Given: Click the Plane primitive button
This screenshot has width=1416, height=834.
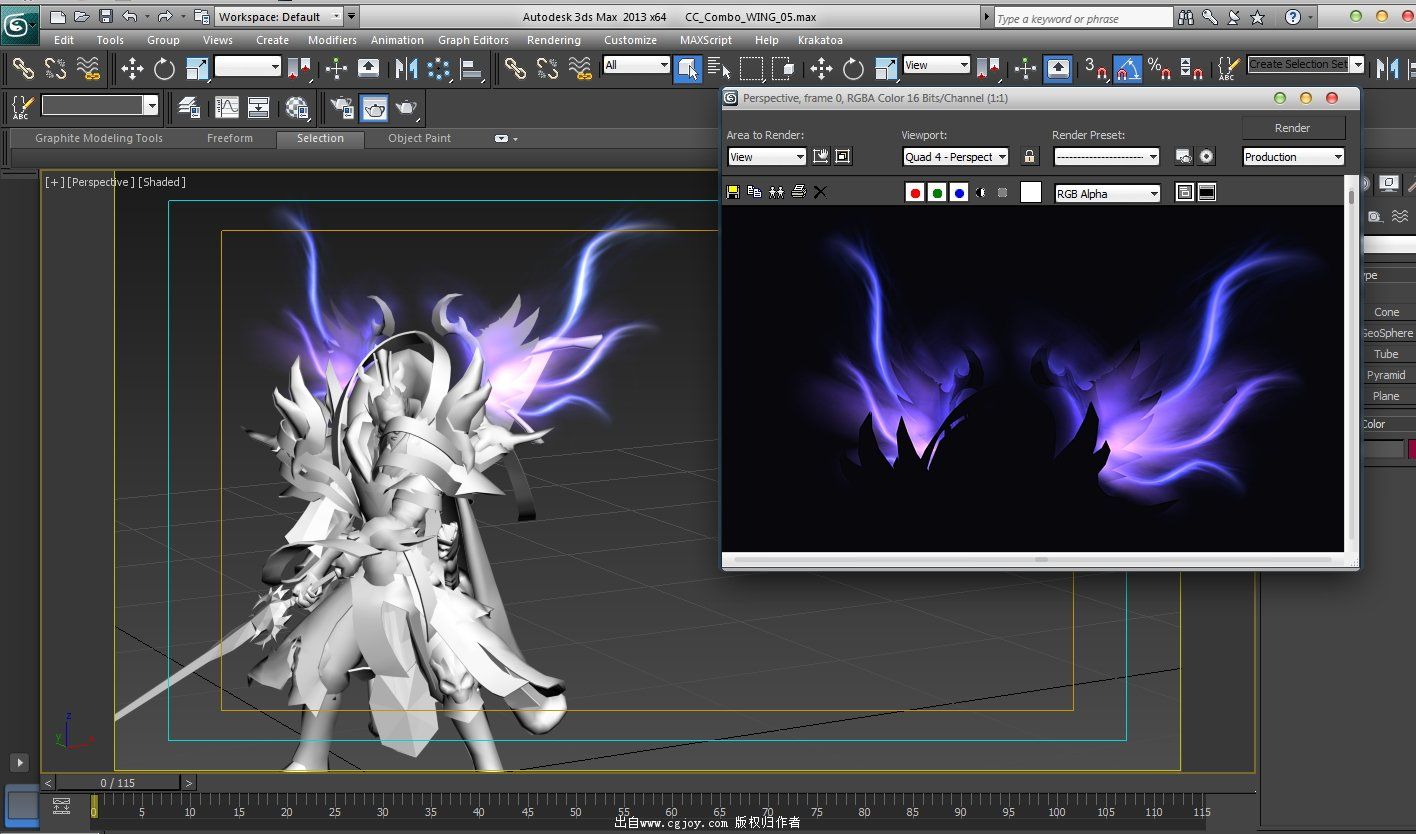Looking at the screenshot, I should [x=1387, y=396].
